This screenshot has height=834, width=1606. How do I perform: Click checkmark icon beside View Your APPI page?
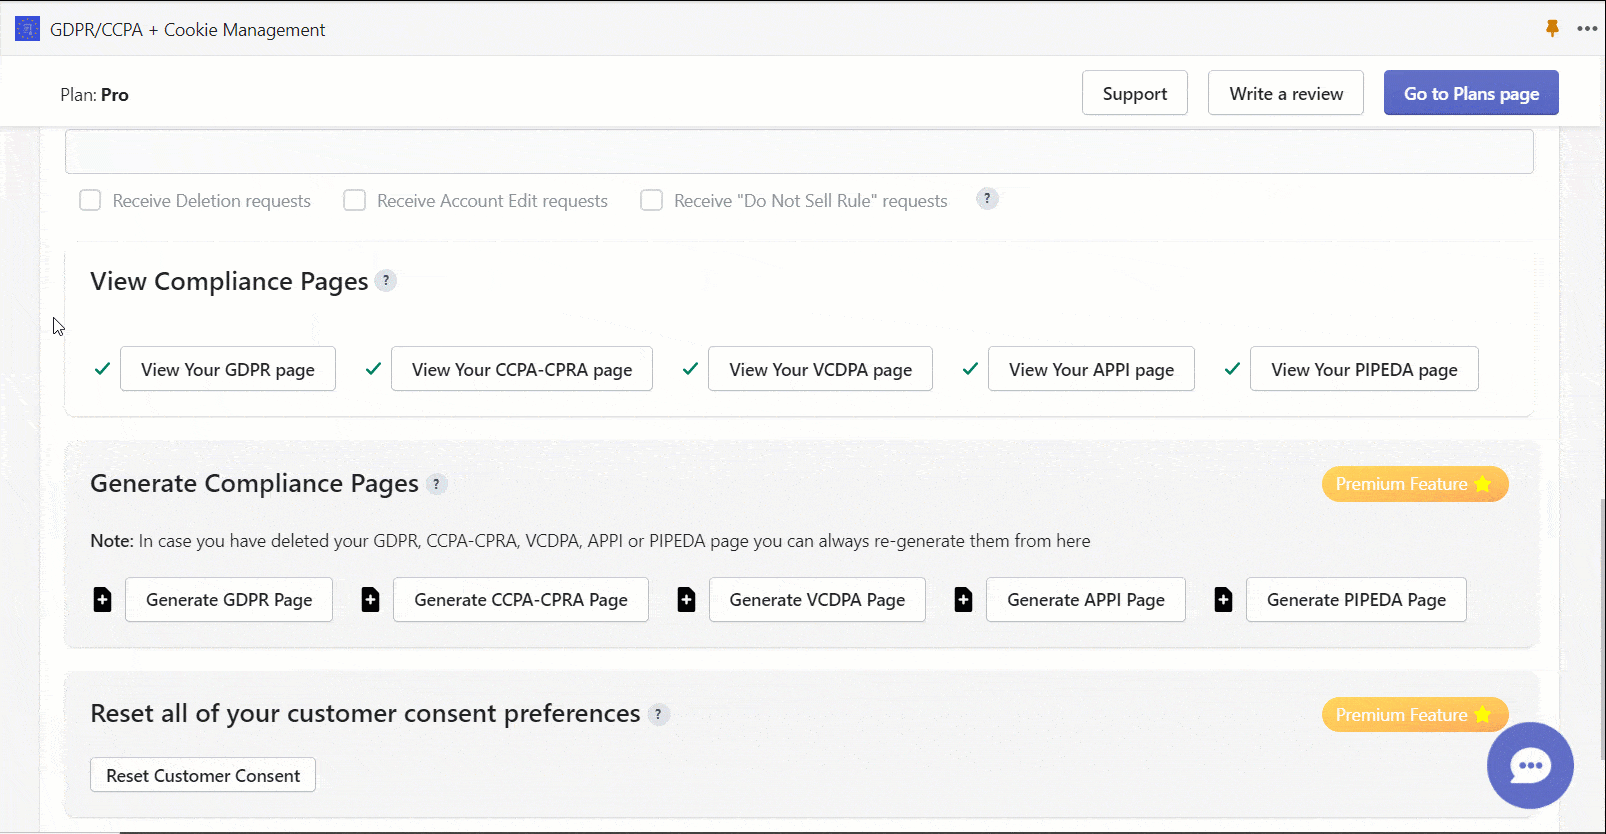click(x=970, y=369)
